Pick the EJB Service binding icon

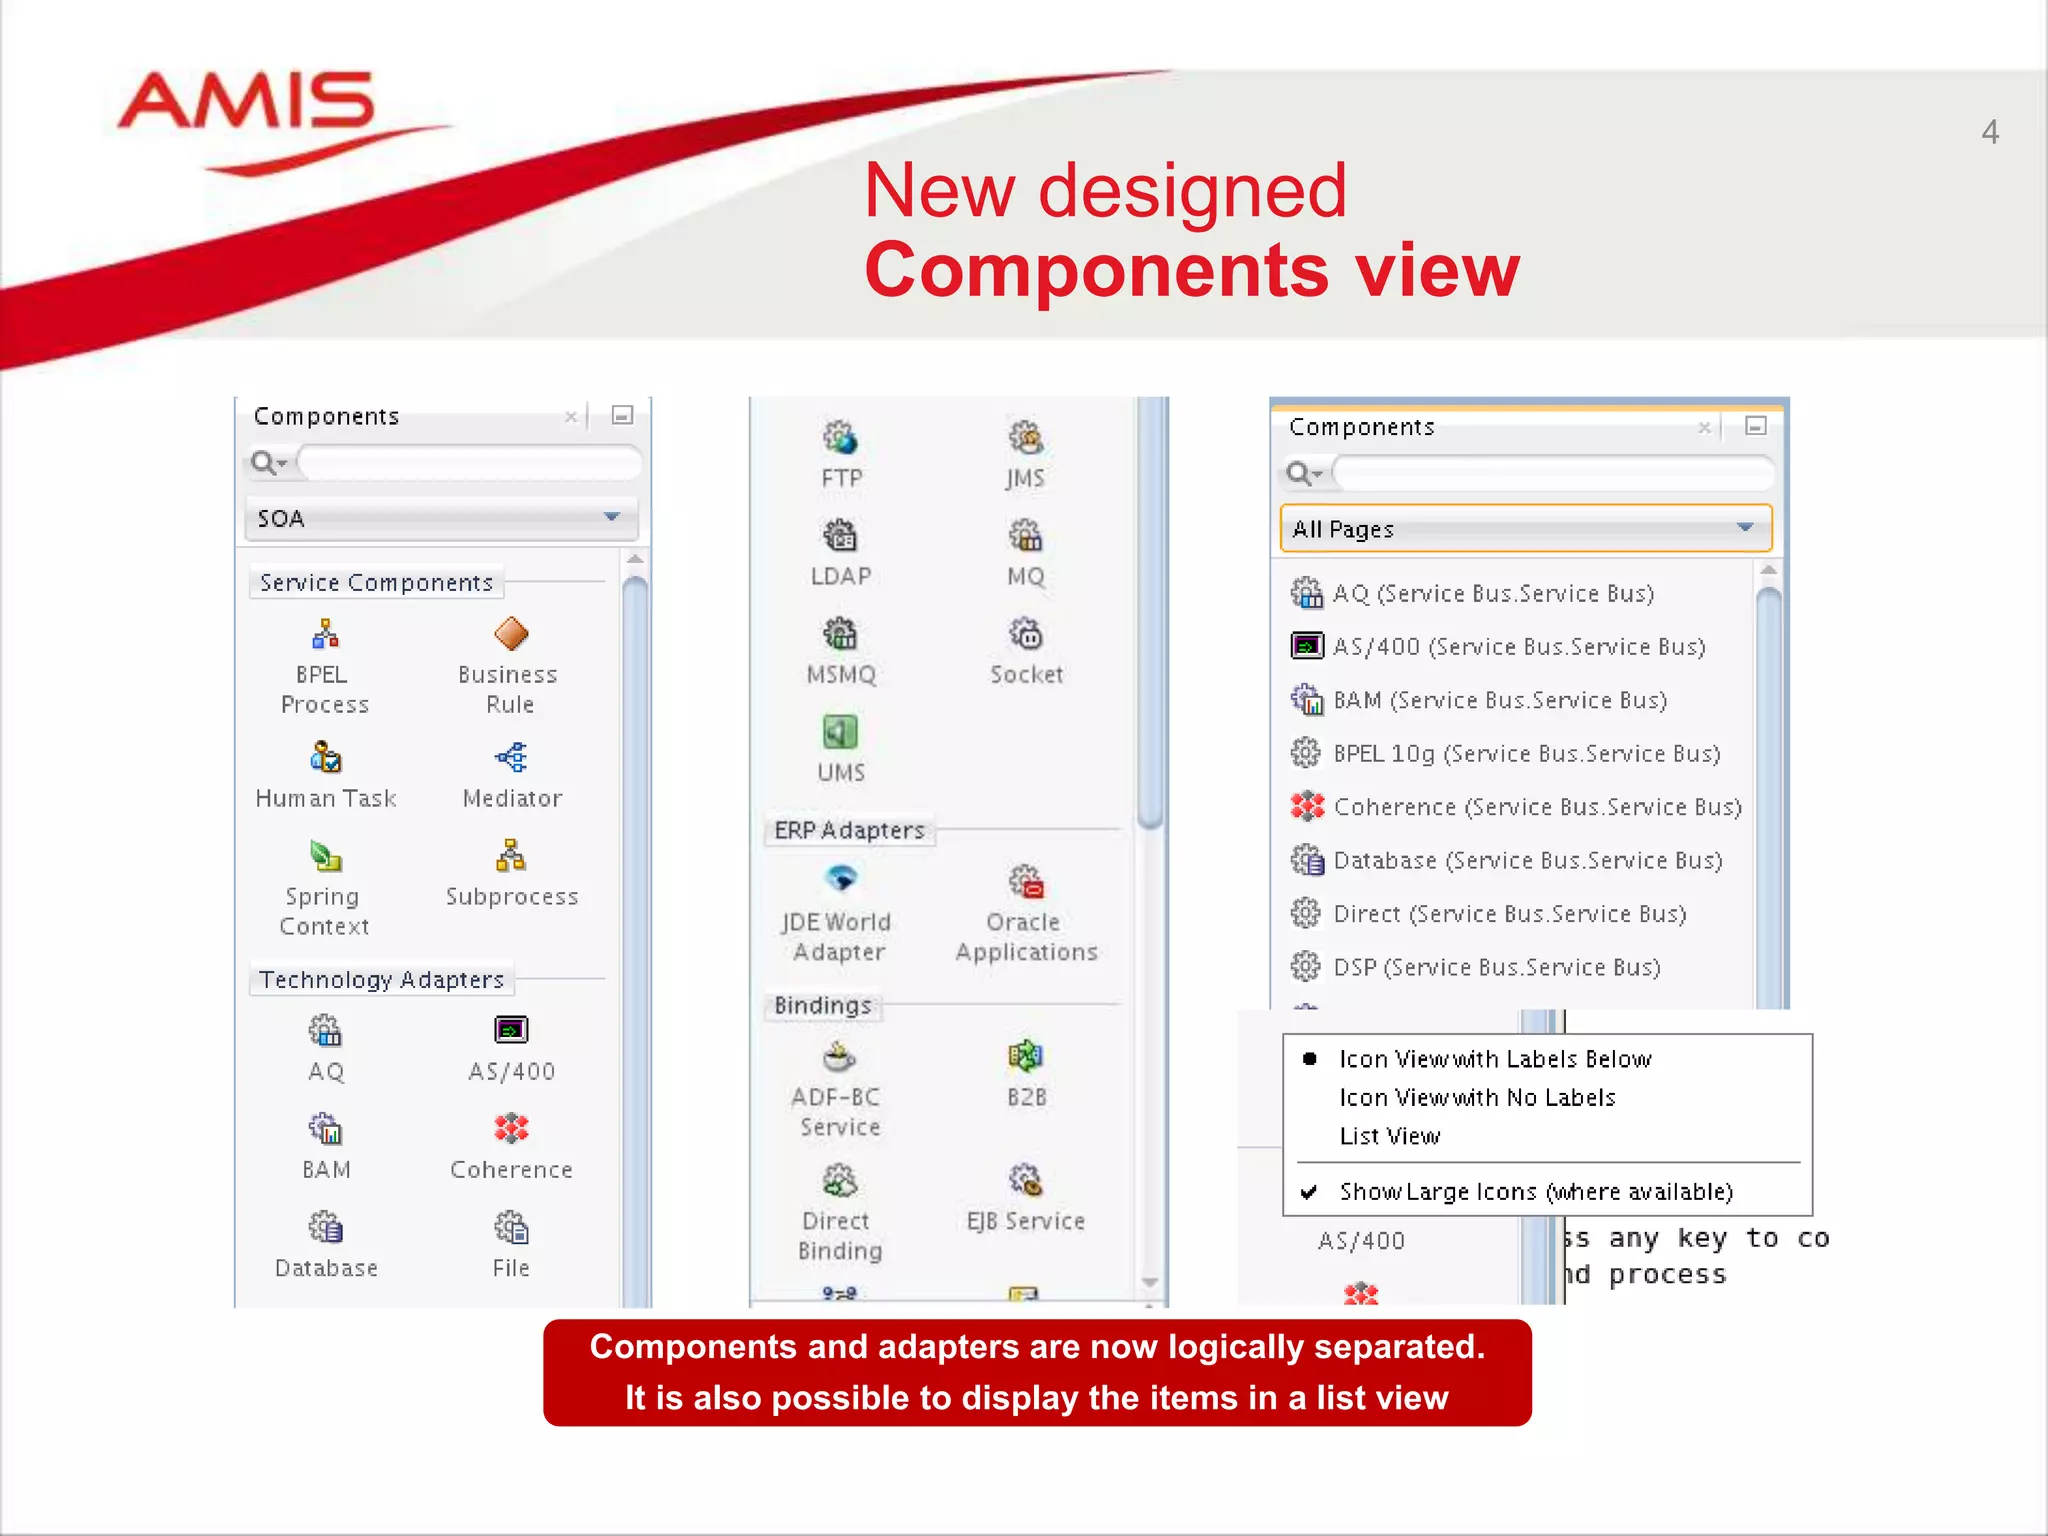(1025, 1181)
